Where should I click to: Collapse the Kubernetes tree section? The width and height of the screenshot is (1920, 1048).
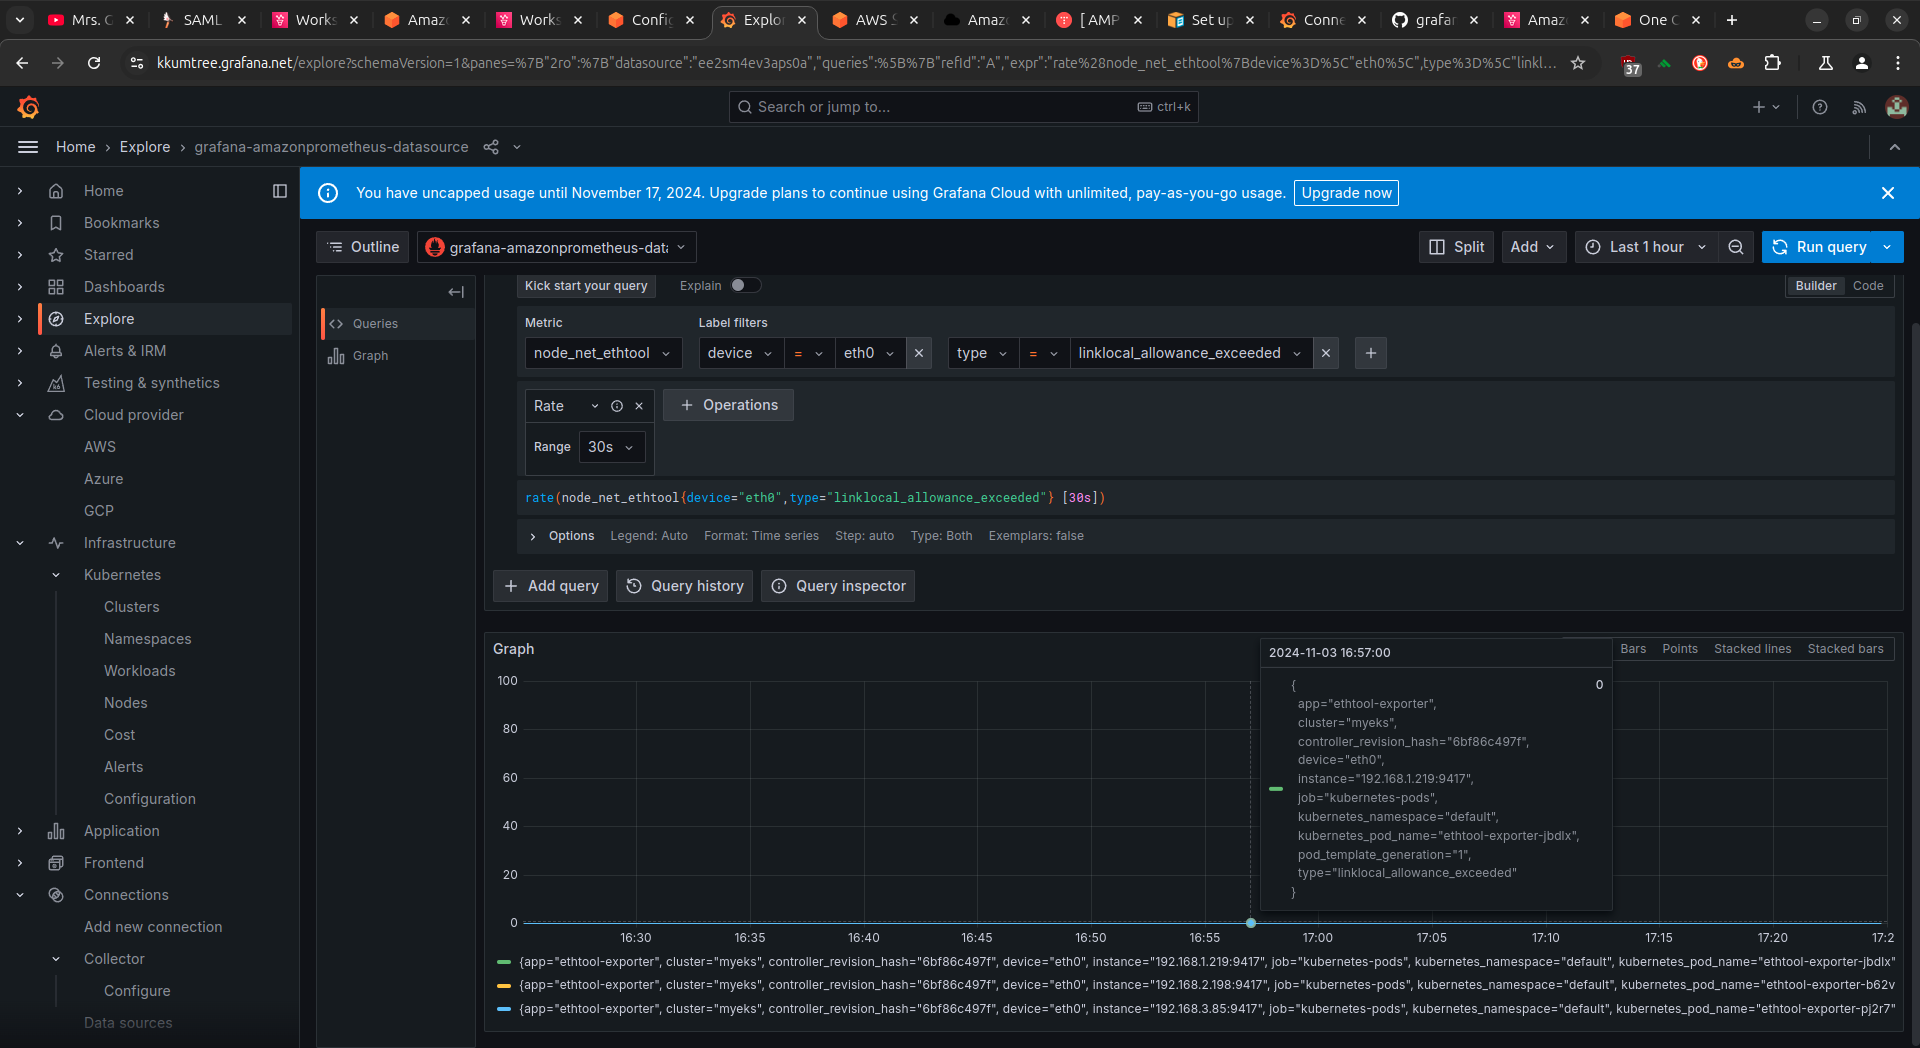(x=56, y=575)
